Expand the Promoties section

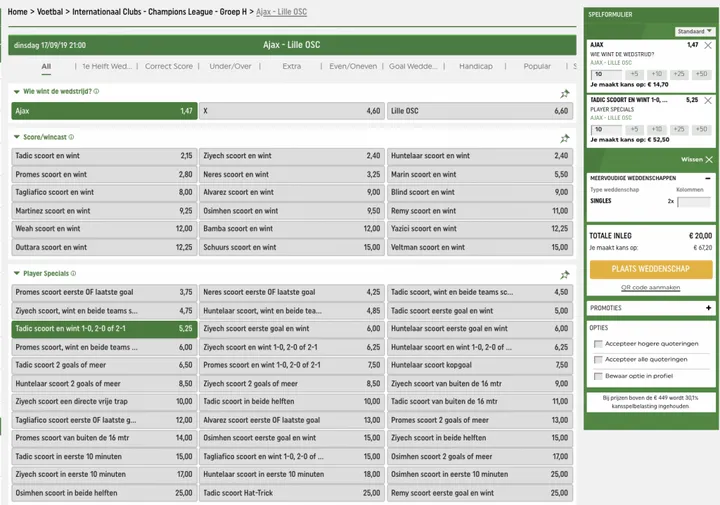[708, 308]
